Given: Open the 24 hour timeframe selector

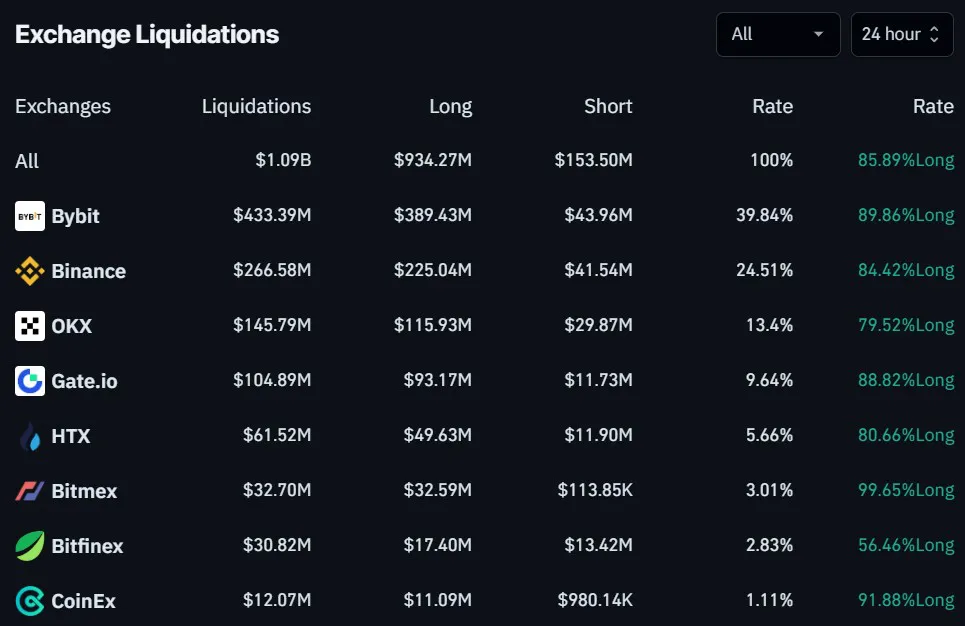Looking at the screenshot, I should [x=901, y=34].
